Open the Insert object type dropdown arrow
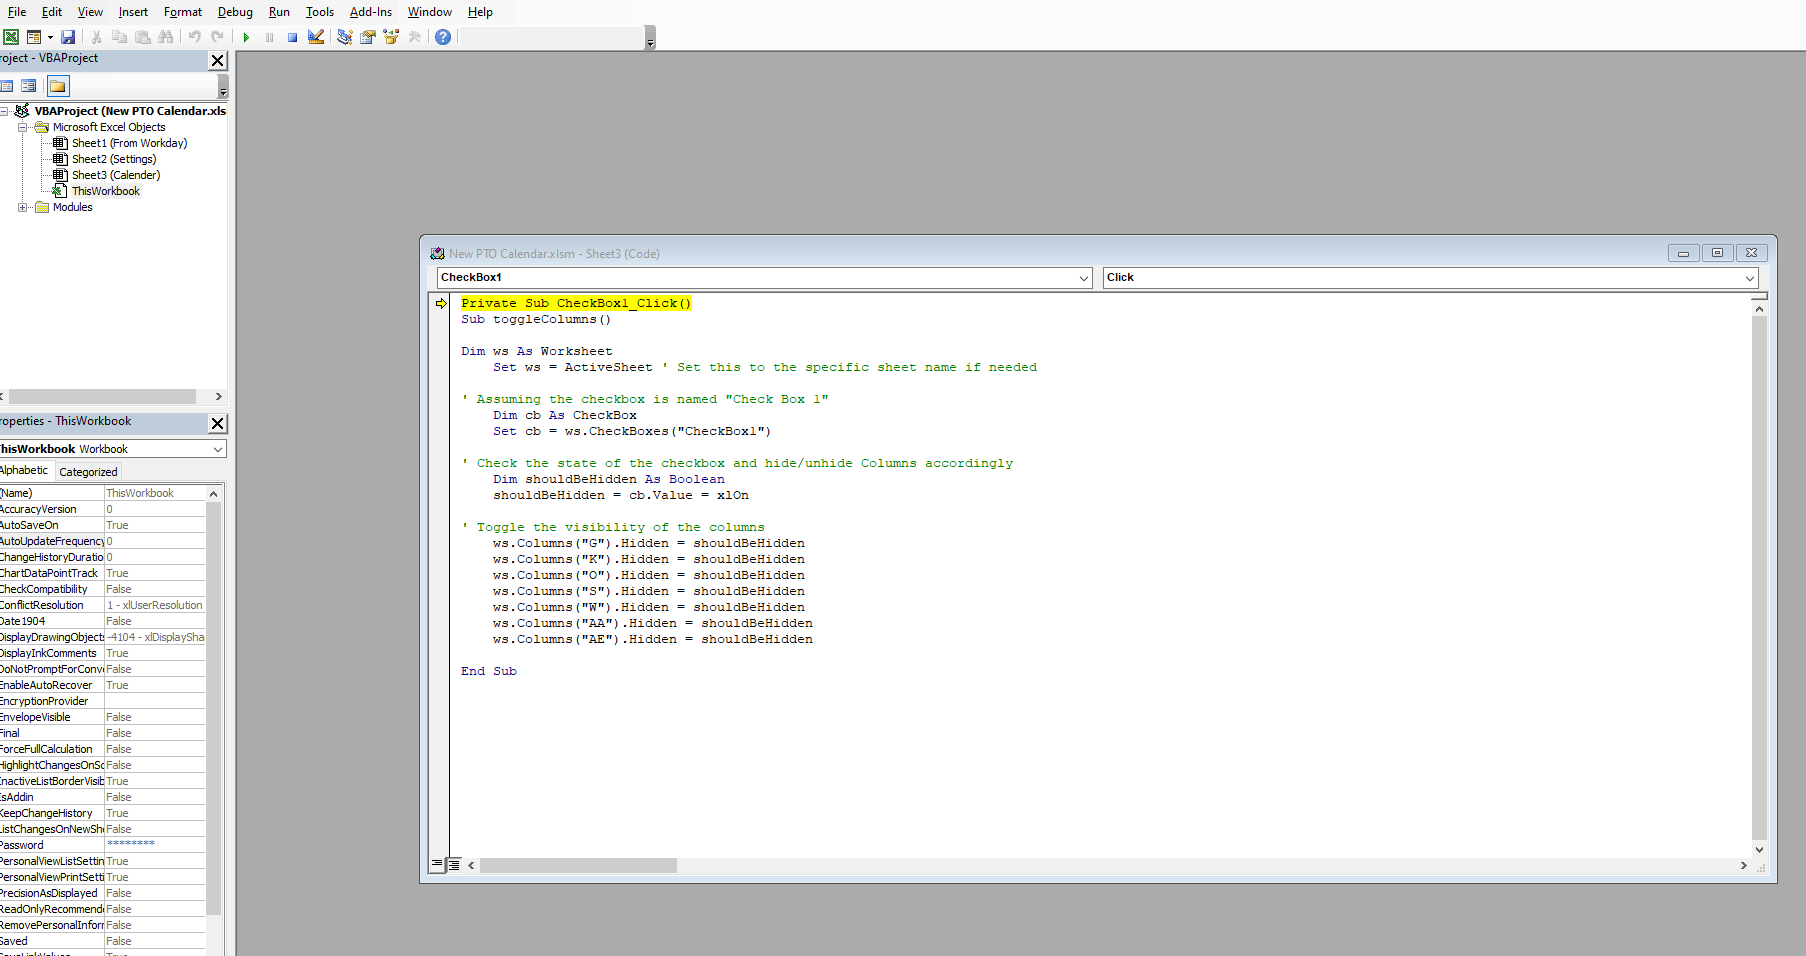The height and width of the screenshot is (956, 1806). 50,37
